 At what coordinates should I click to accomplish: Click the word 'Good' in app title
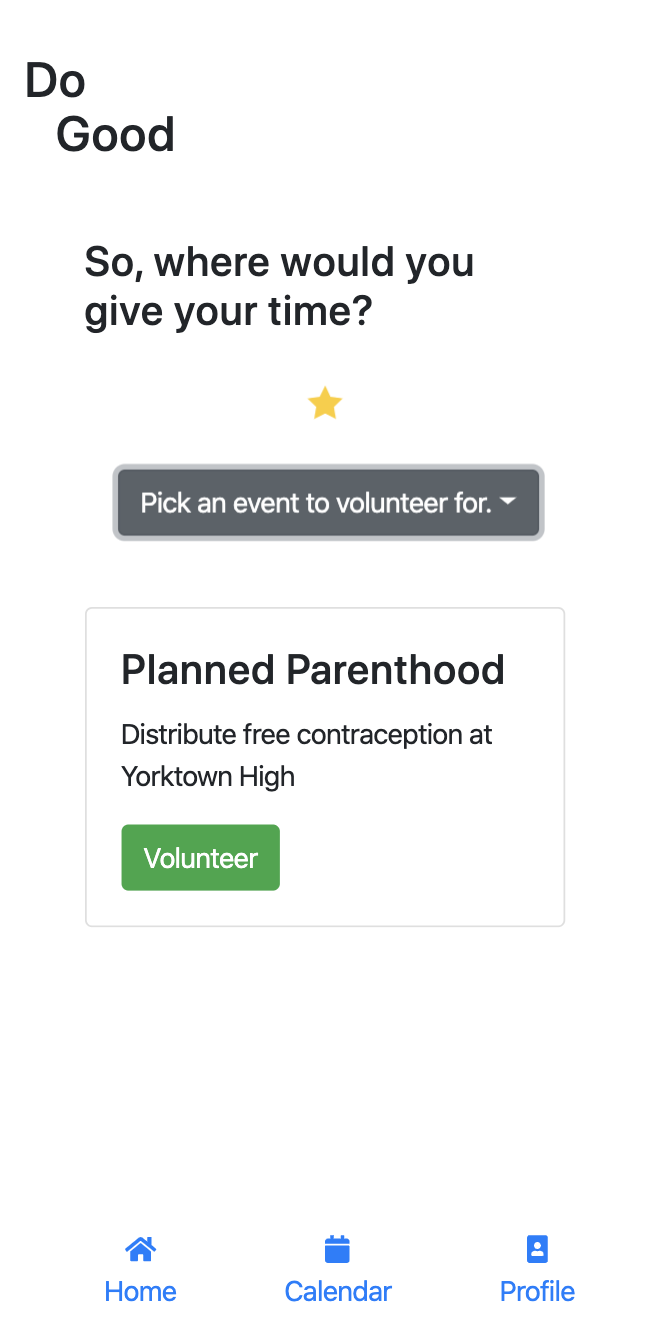[115, 135]
